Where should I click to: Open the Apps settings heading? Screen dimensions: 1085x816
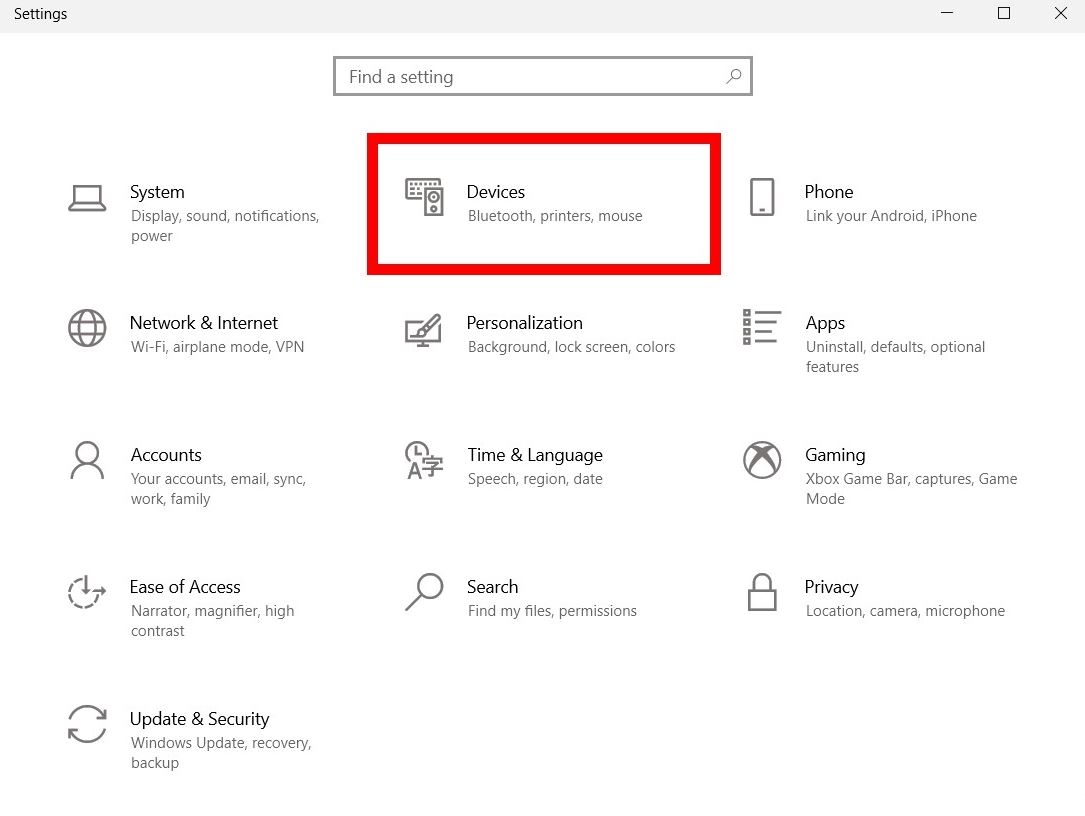pyautogui.click(x=825, y=323)
